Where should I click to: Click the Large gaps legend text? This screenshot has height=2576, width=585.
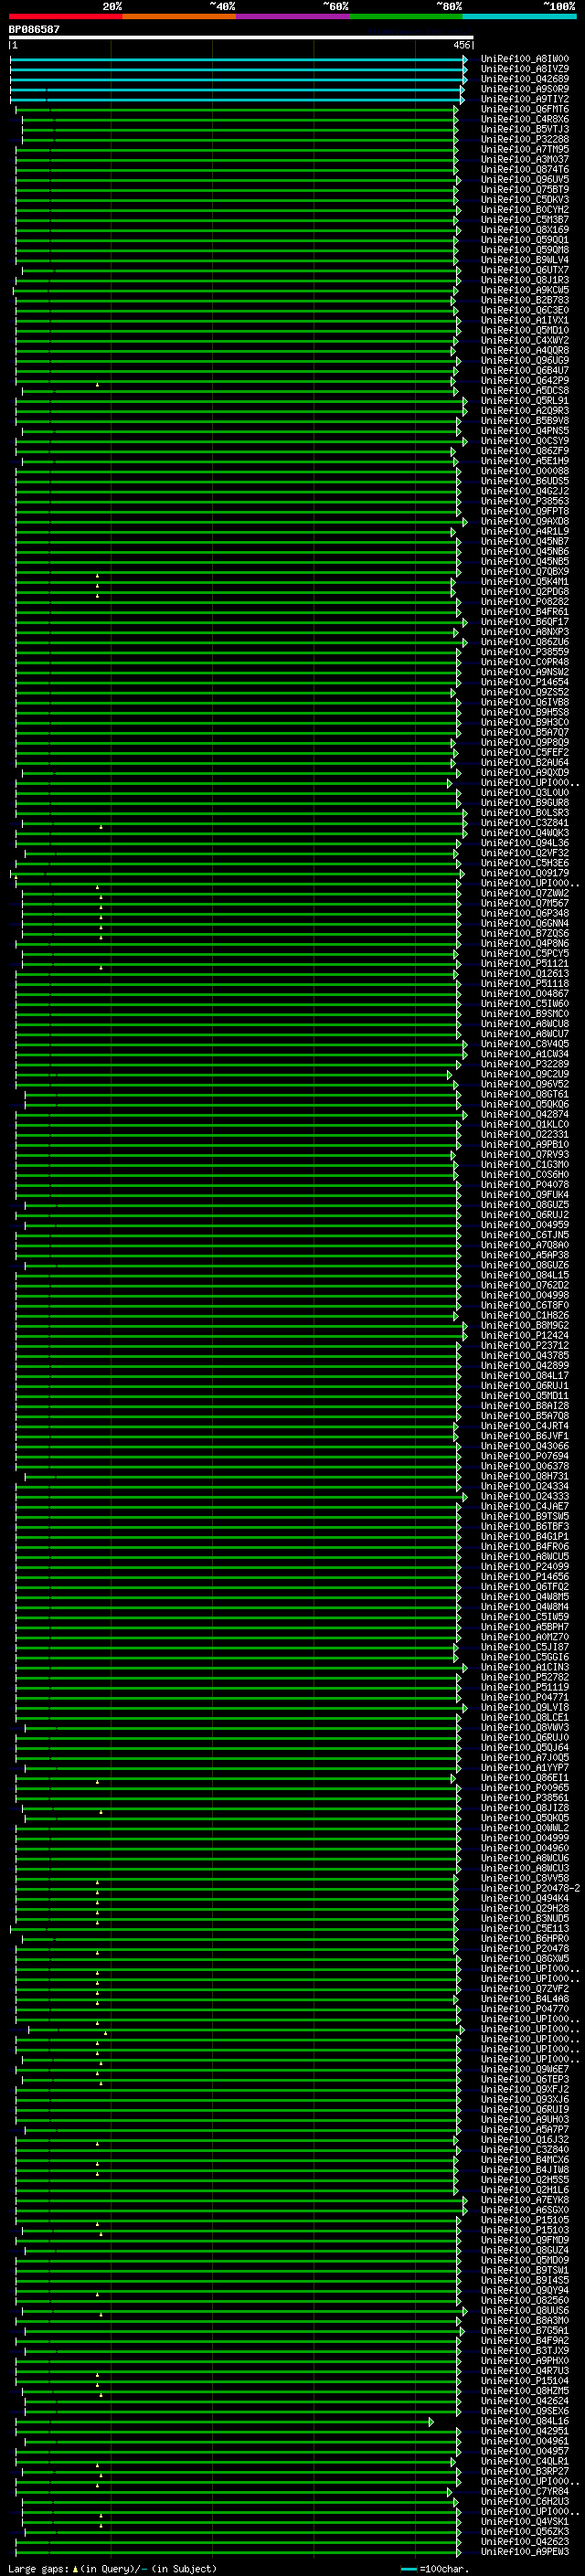(112, 2569)
